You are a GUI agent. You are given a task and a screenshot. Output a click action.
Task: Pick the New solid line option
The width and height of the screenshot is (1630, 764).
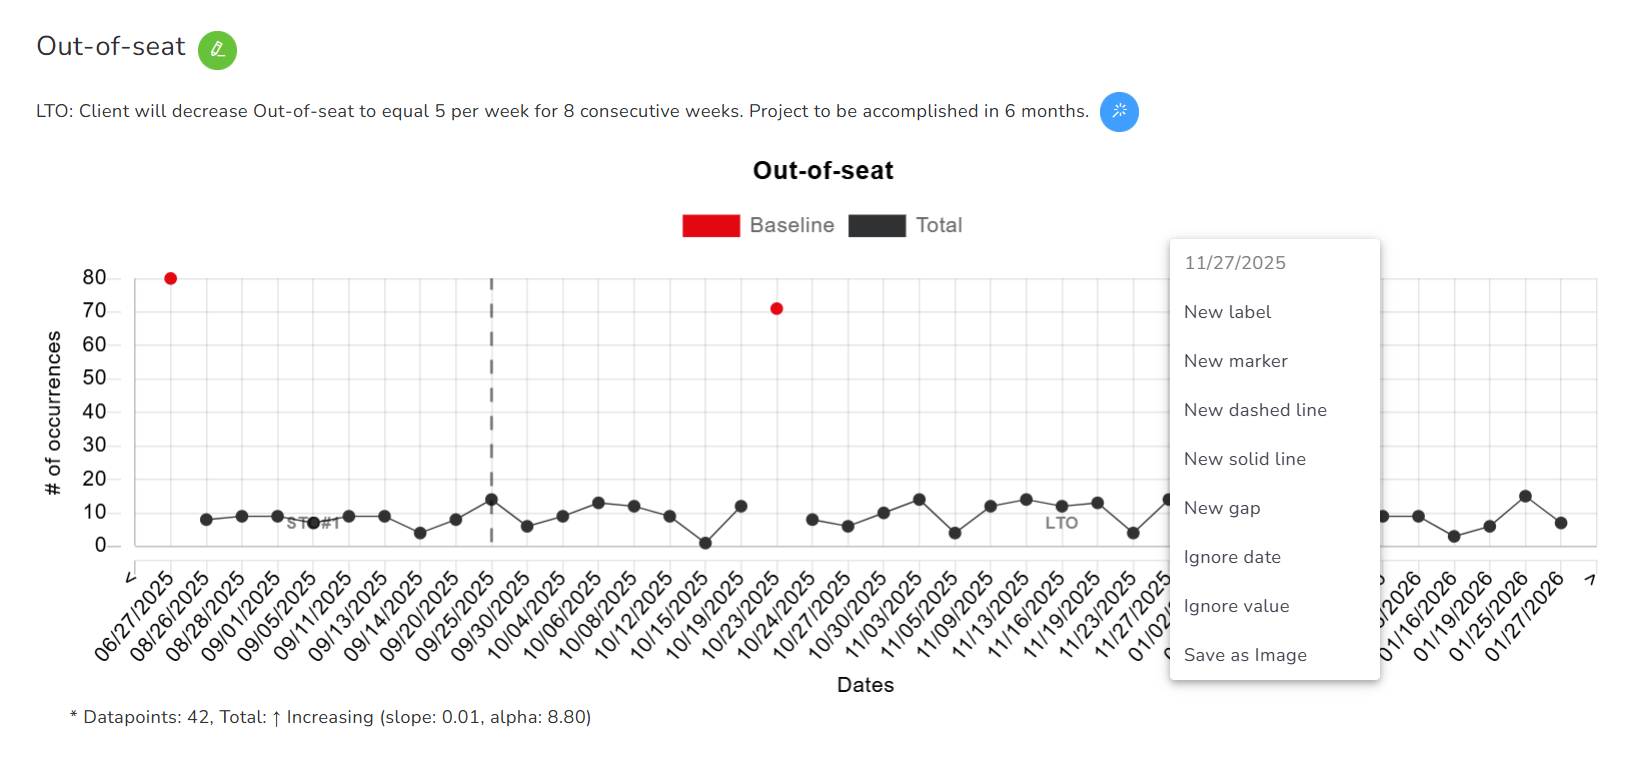[x=1244, y=459]
